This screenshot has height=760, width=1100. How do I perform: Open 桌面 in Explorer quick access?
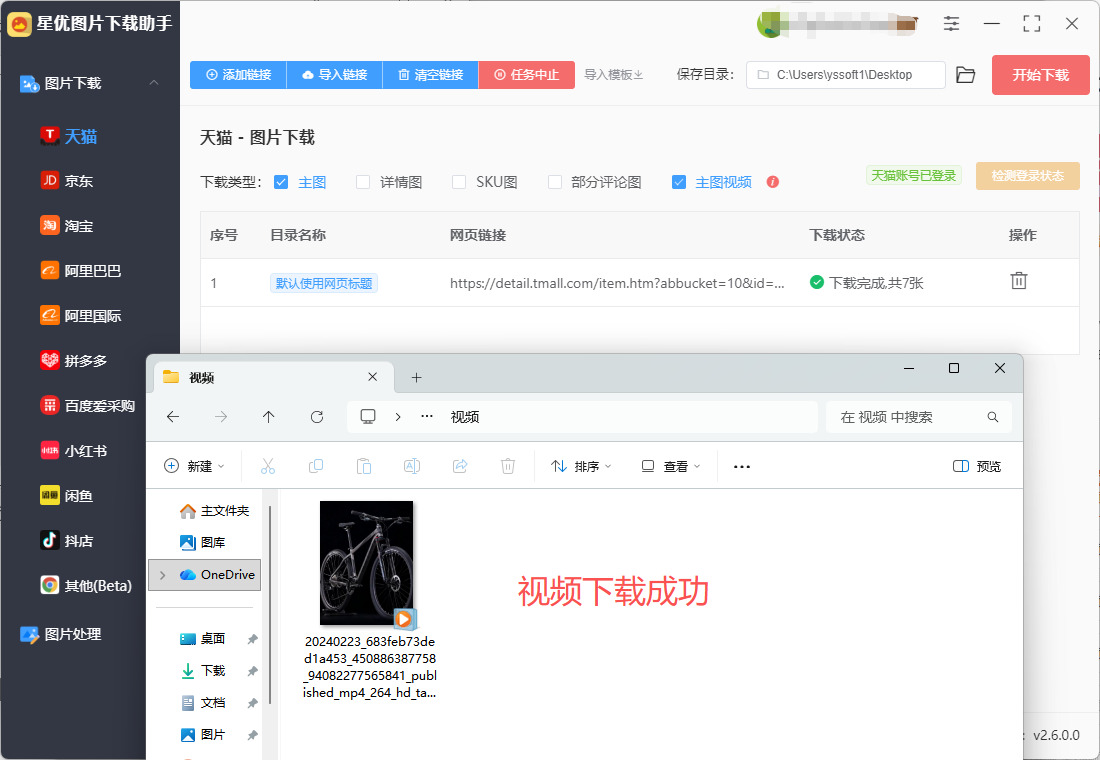click(202, 639)
